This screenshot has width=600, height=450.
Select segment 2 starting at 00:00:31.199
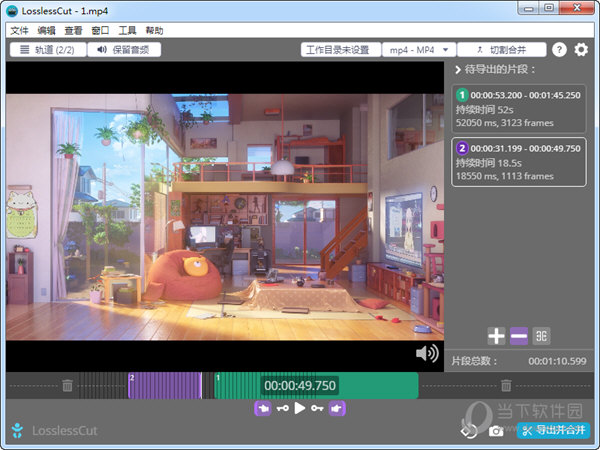tap(519, 162)
